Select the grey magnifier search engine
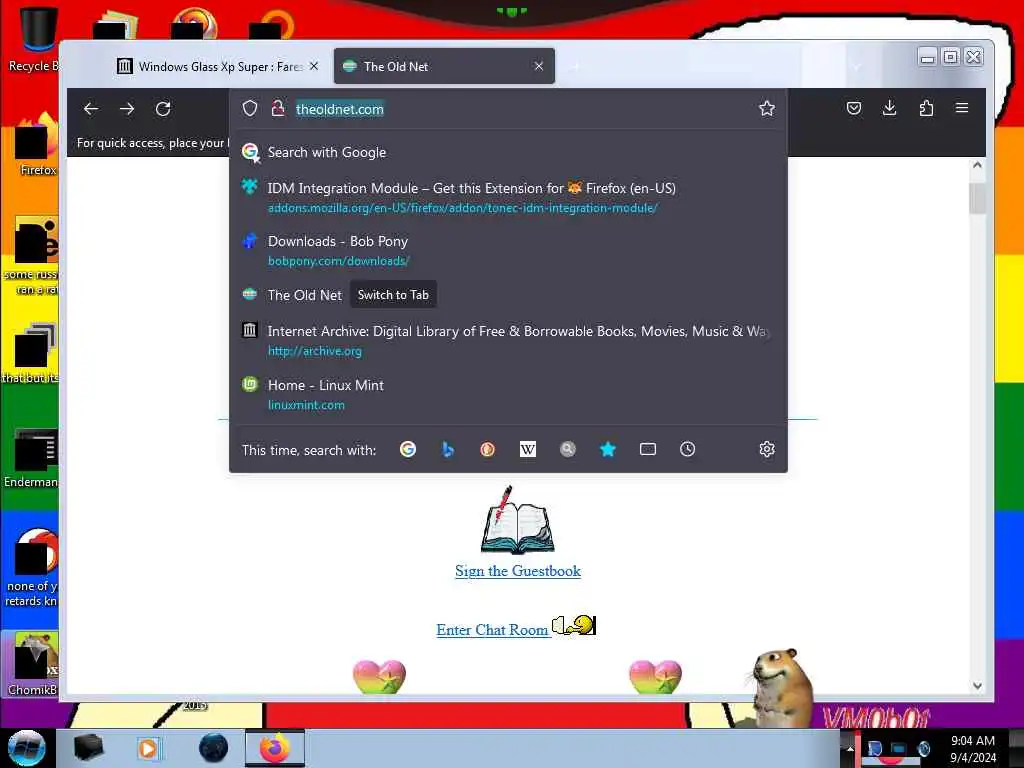This screenshot has height=768, width=1024. (568, 449)
